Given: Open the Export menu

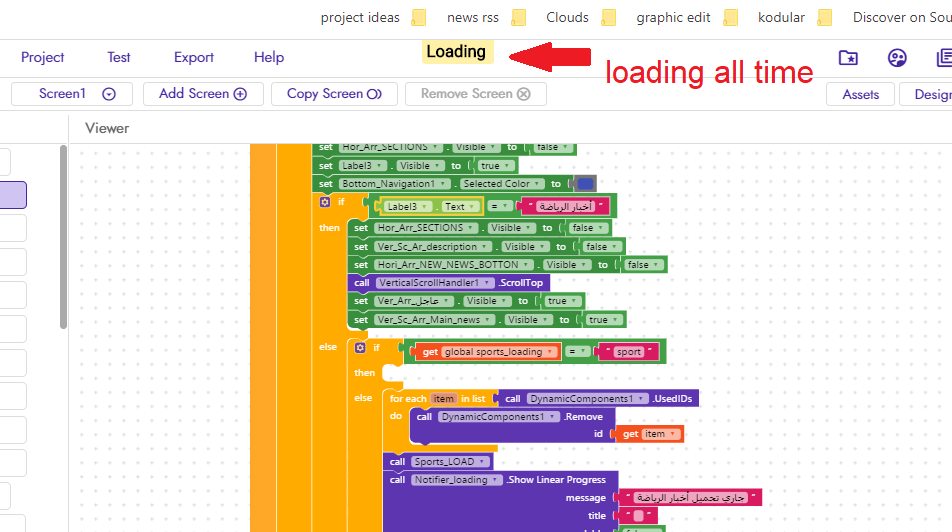Looking at the screenshot, I should pos(194,57).
